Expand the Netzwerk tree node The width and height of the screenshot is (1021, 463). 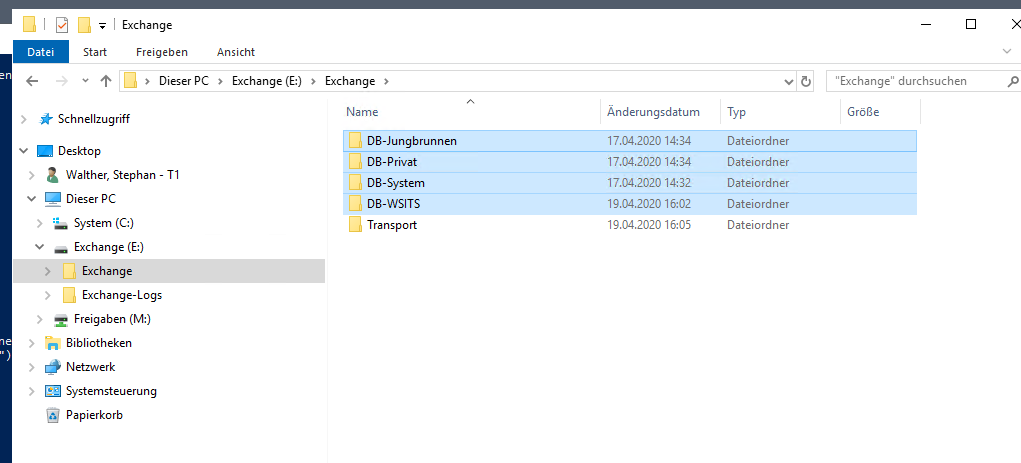(31, 367)
